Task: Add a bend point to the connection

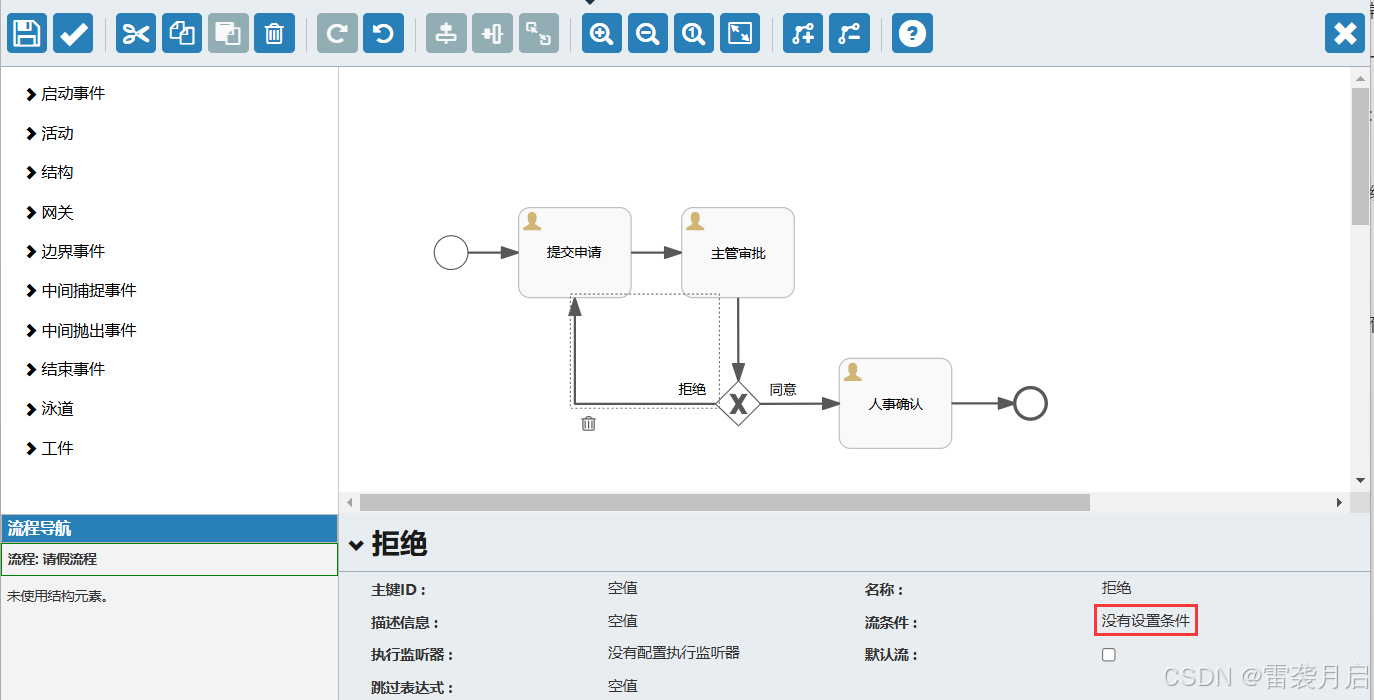Action: (x=802, y=33)
